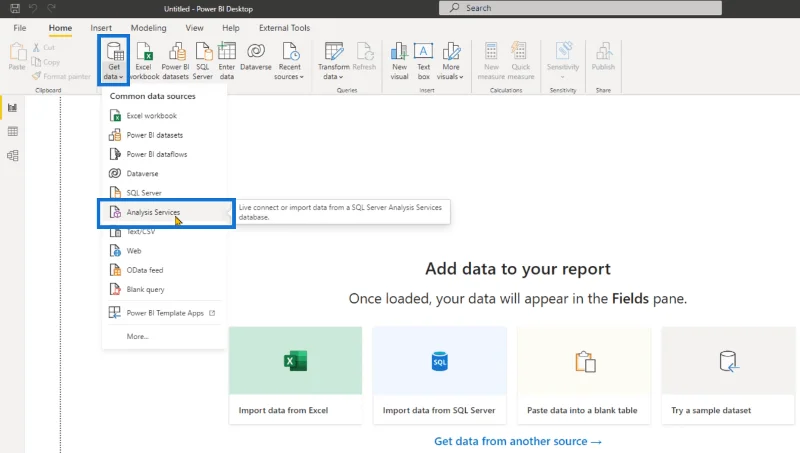Insert a Text box from ribbon
This screenshot has height=453, width=800.
(x=423, y=61)
